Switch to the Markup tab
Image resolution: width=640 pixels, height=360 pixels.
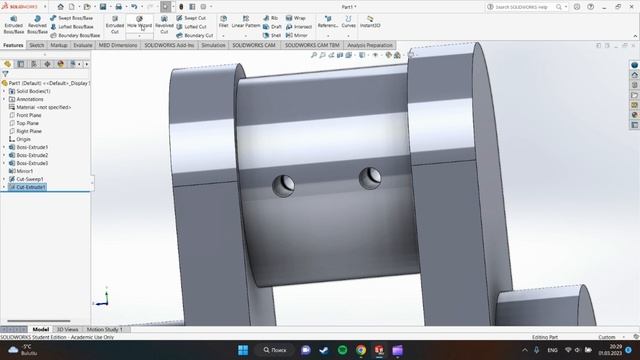point(59,45)
